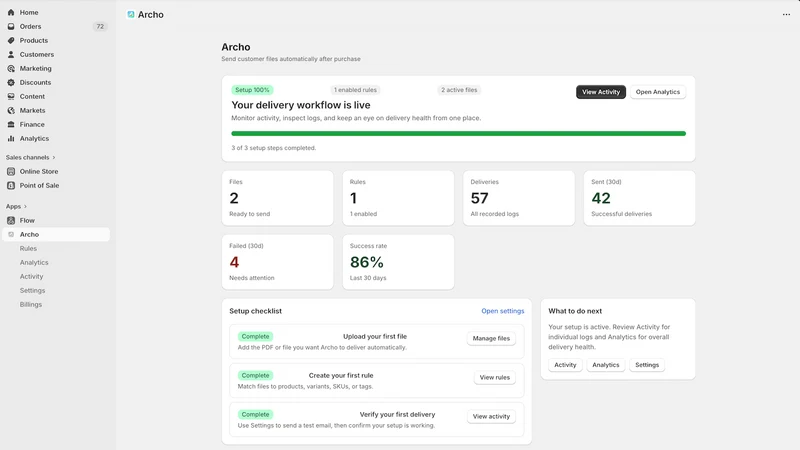Click Complete badge for Create your first rule
Image resolution: width=800 pixels, height=450 pixels.
[x=255, y=376]
